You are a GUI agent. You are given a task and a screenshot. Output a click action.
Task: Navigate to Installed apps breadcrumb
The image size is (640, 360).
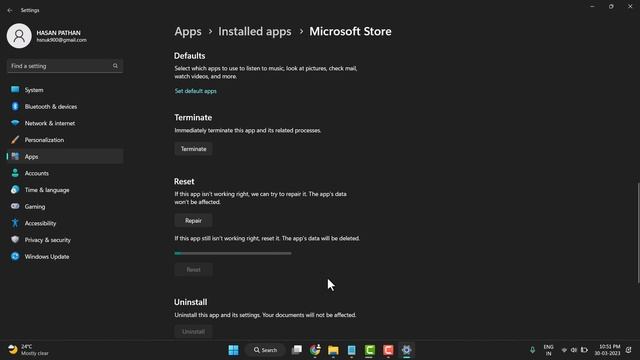255,31
